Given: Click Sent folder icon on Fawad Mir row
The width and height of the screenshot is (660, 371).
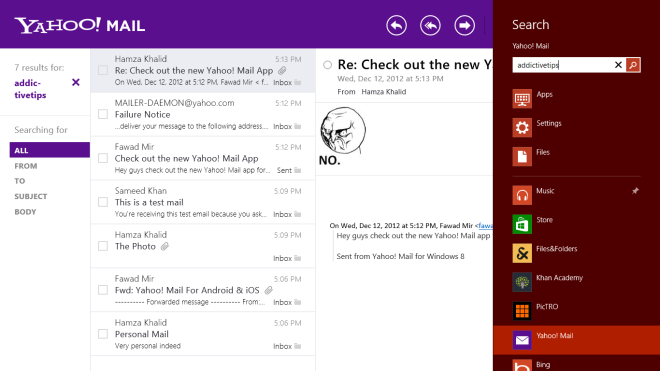Looking at the screenshot, I should [298, 170].
